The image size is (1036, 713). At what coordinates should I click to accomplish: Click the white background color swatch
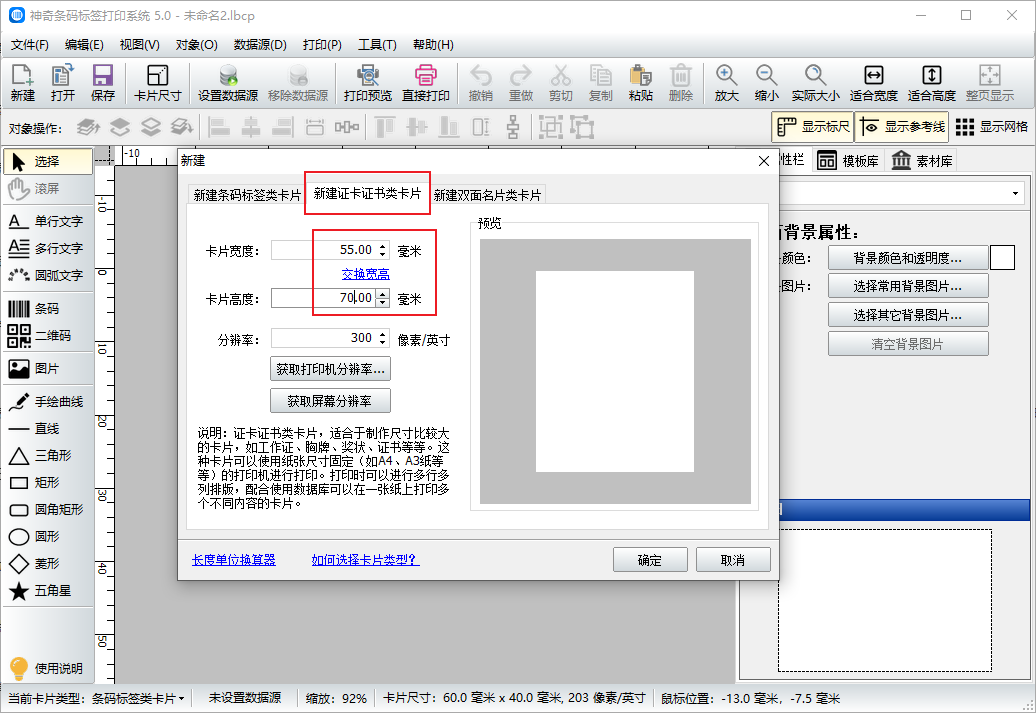point(1002,258)
